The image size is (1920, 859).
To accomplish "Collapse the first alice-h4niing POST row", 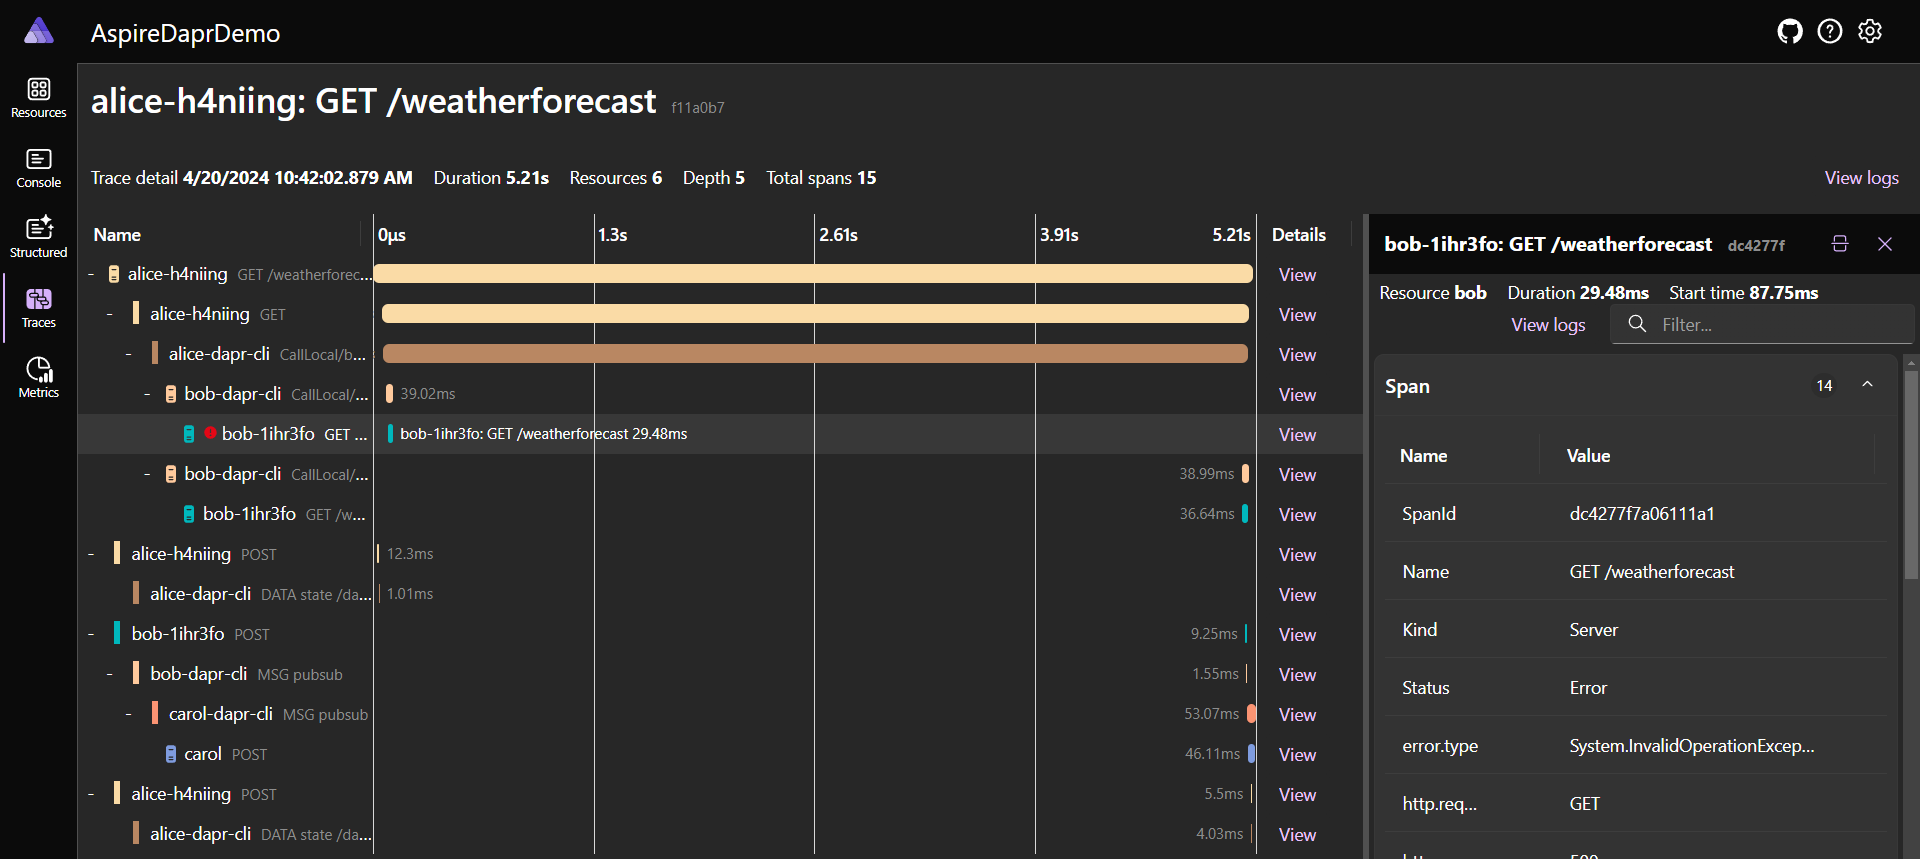I will (91, 554).
